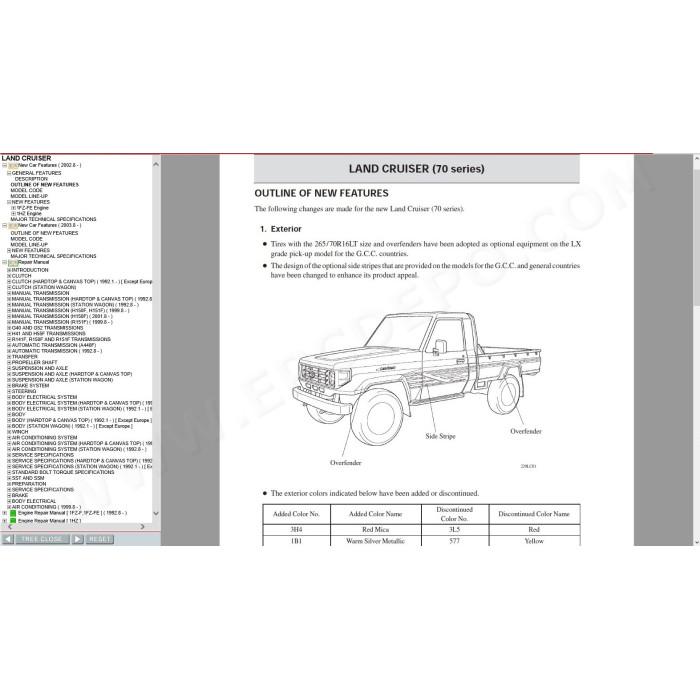Expand the WINCH node
Screen dimensions: 700x700
[9, 432]
